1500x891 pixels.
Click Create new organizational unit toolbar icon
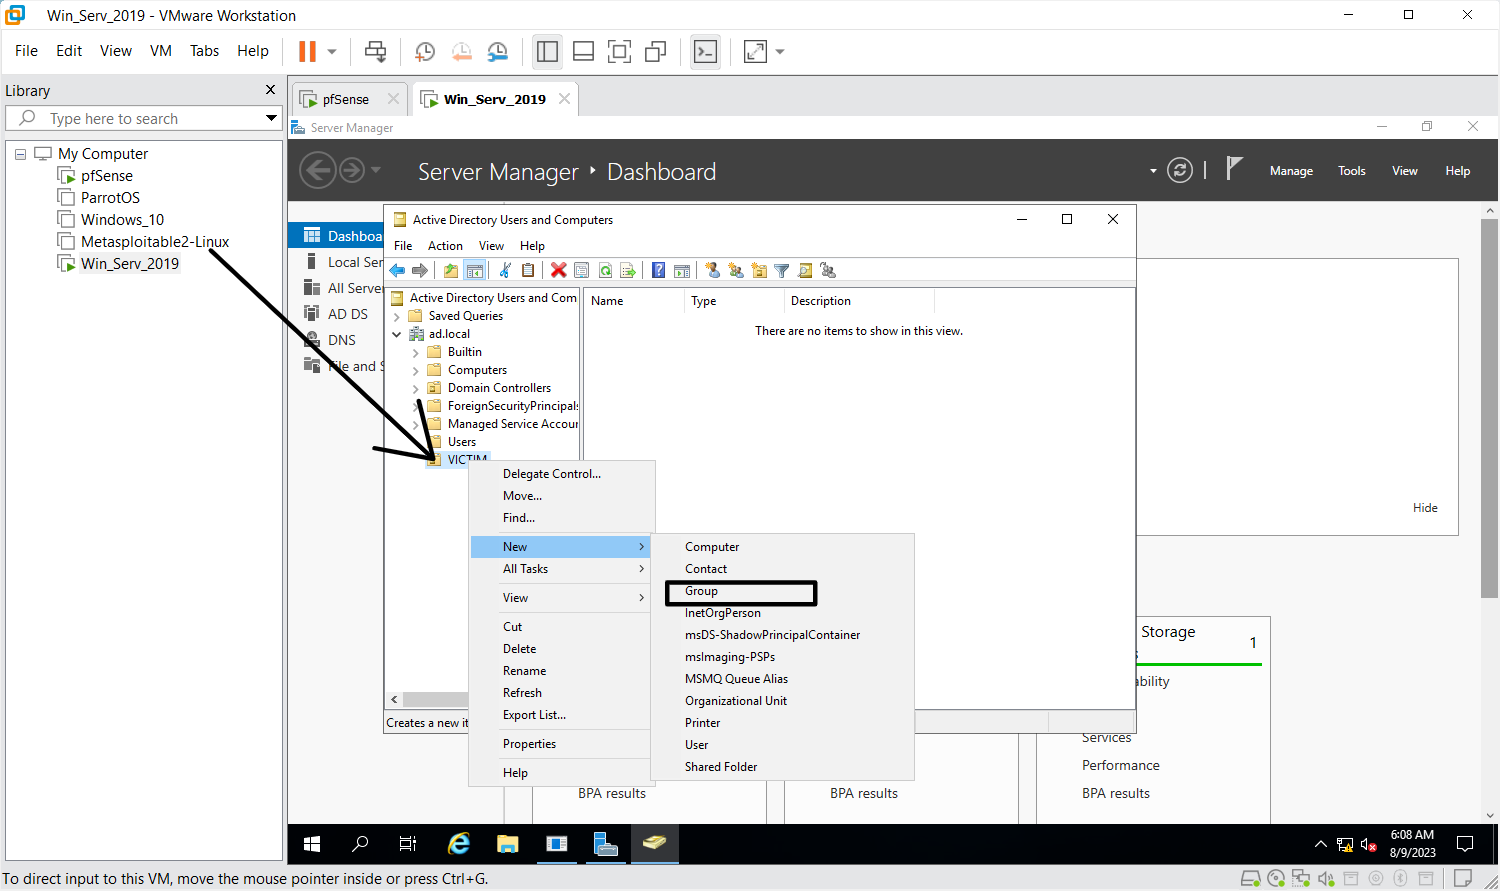(x=759, y=270)
